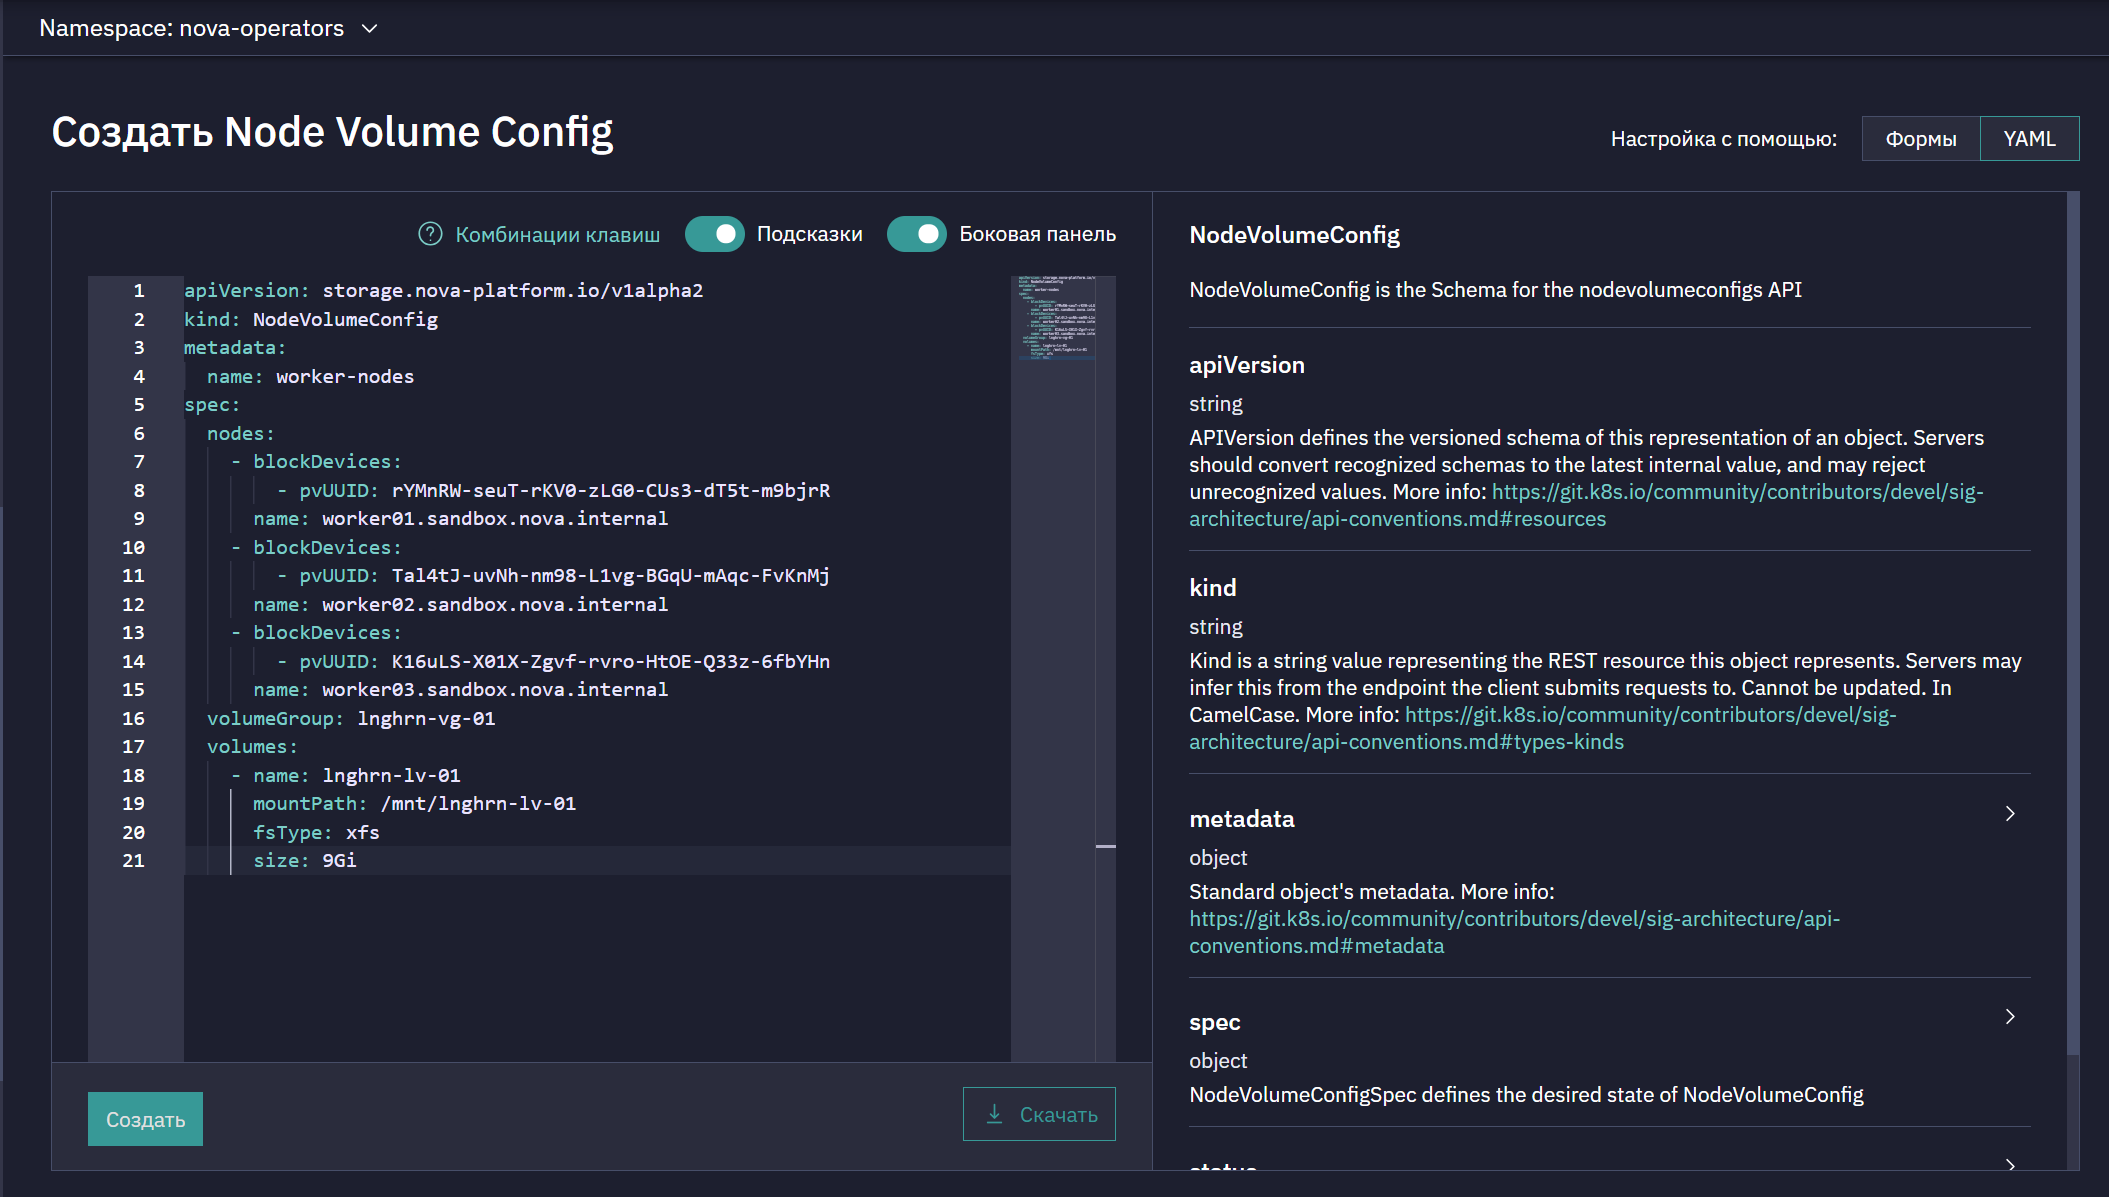Click the 'size: 9Gi' line
This screenshot has height=1197, width=2109.
coord(304,860)
